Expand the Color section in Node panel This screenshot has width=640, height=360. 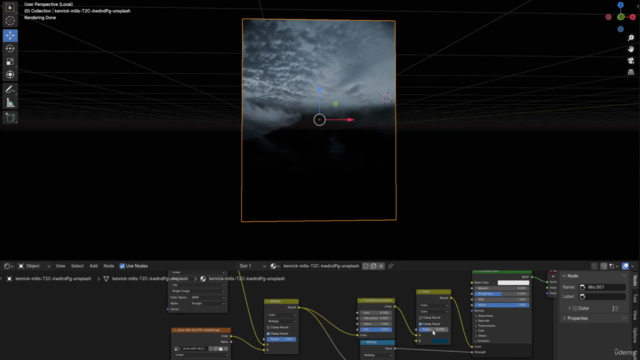[x=570, y=308]
